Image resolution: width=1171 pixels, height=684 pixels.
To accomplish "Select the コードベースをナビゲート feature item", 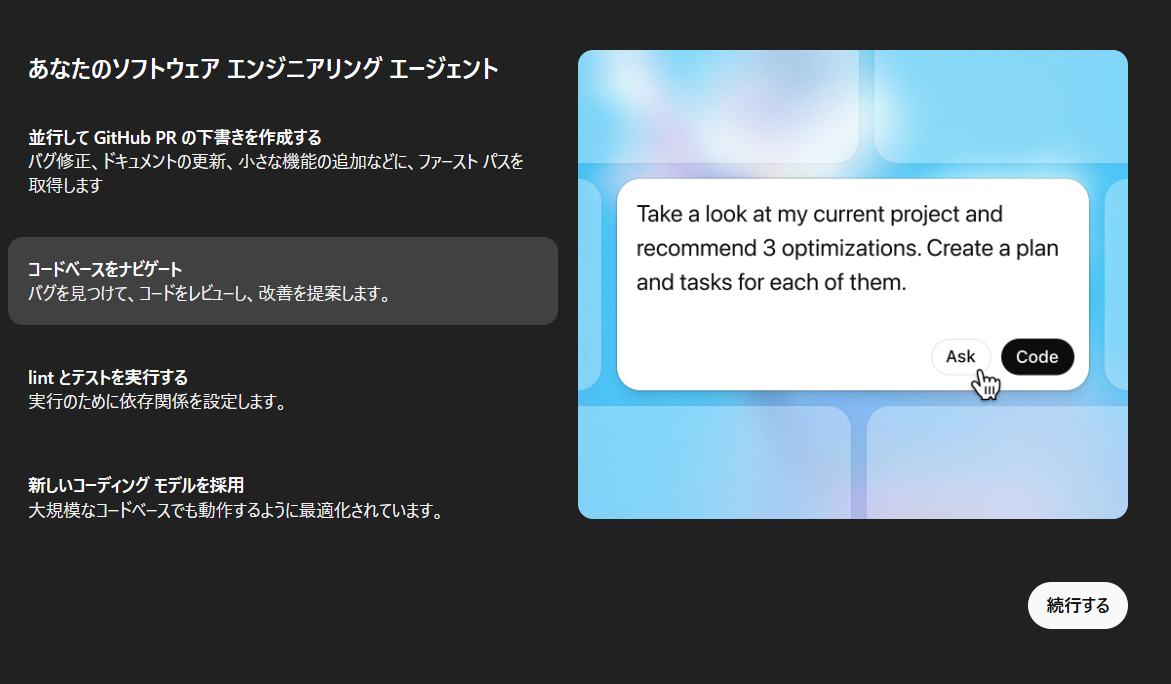I will (283, 281).
